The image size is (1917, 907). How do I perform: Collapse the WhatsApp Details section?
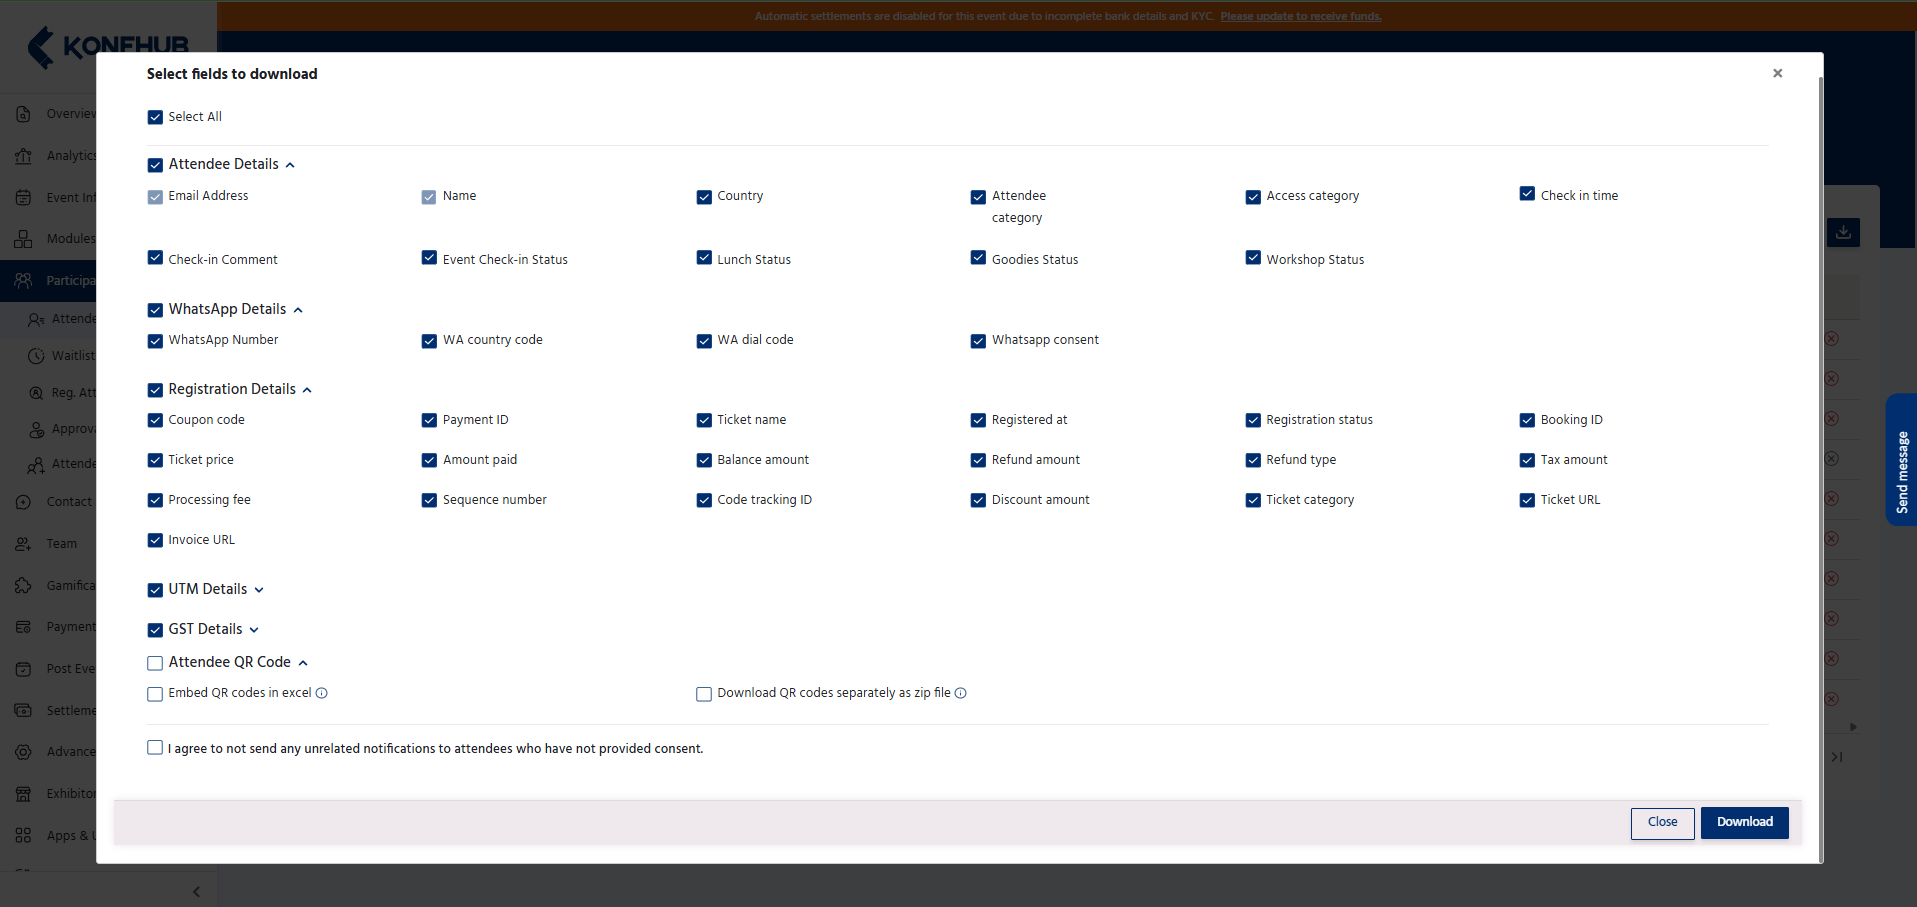[298, 310]
